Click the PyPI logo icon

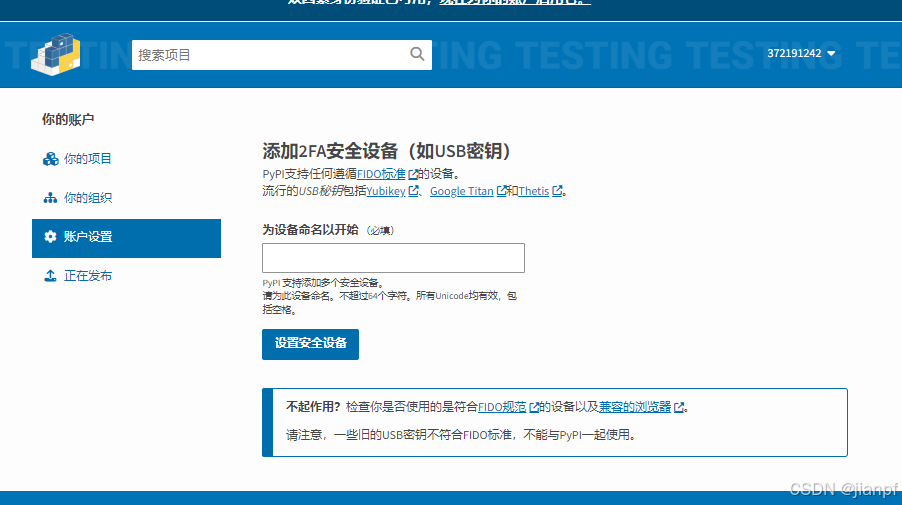point(56,55)
